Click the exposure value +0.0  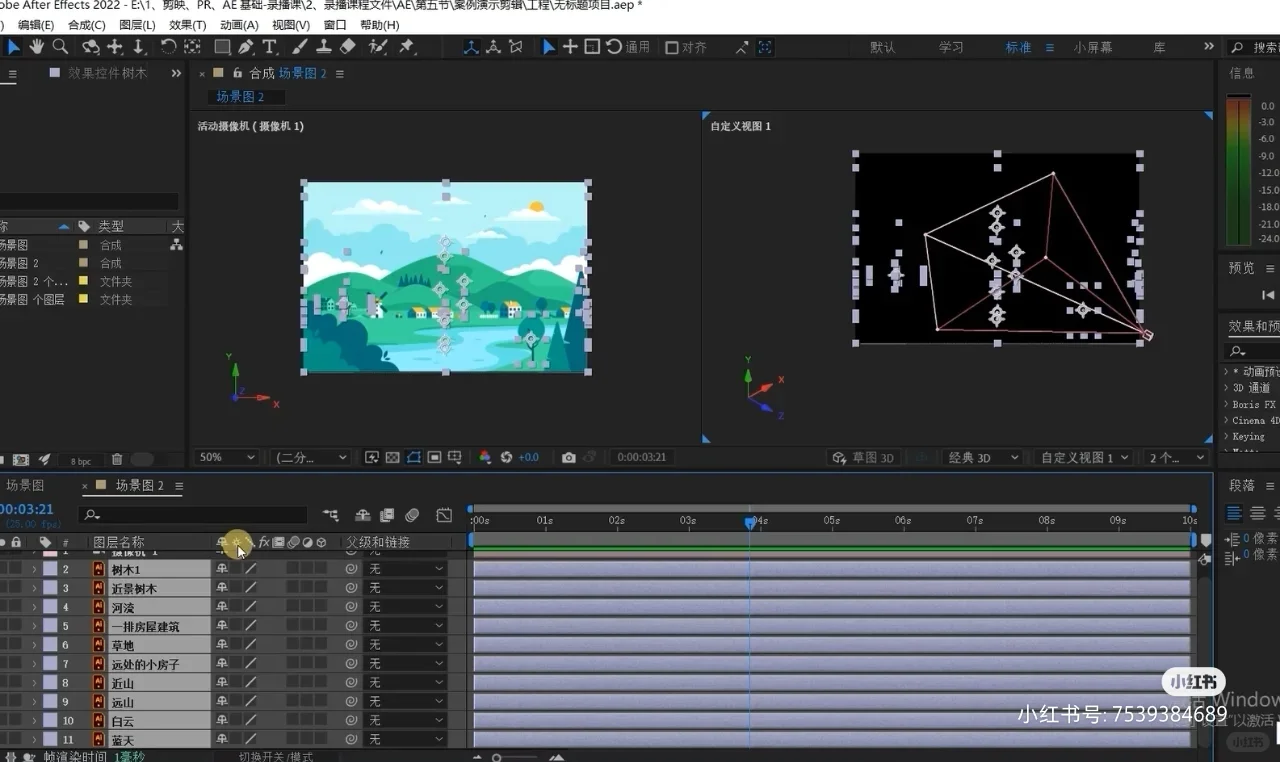click(527, 457)
